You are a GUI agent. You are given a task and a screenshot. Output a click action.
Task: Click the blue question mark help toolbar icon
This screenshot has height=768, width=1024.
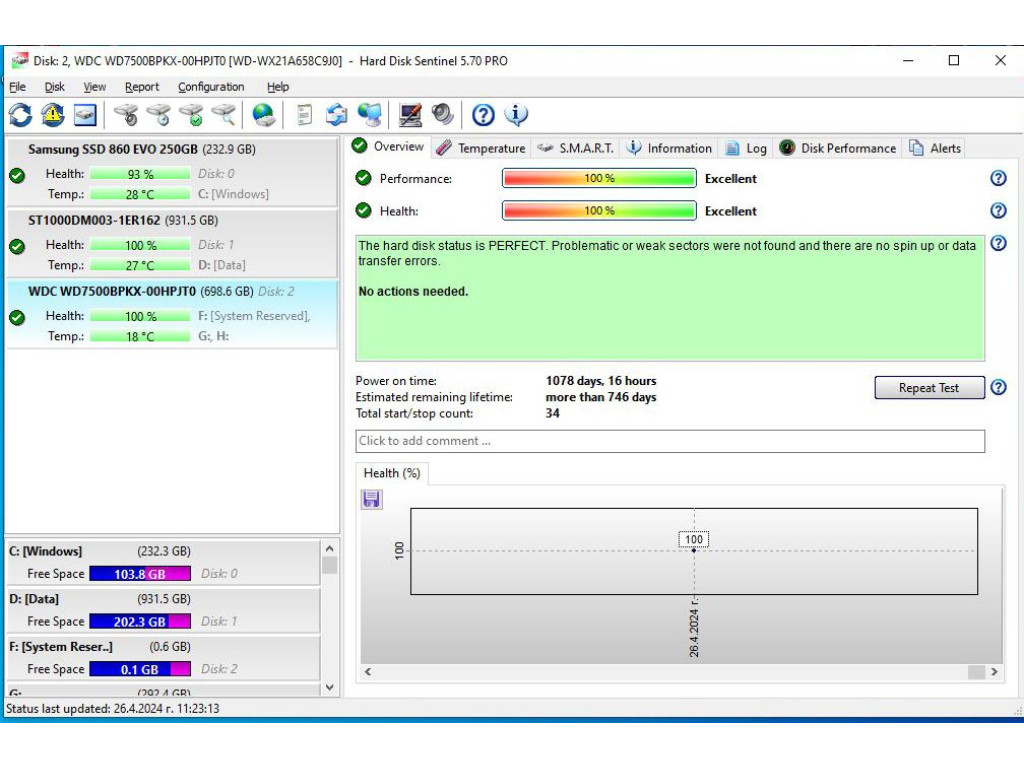tap(483, 115)
